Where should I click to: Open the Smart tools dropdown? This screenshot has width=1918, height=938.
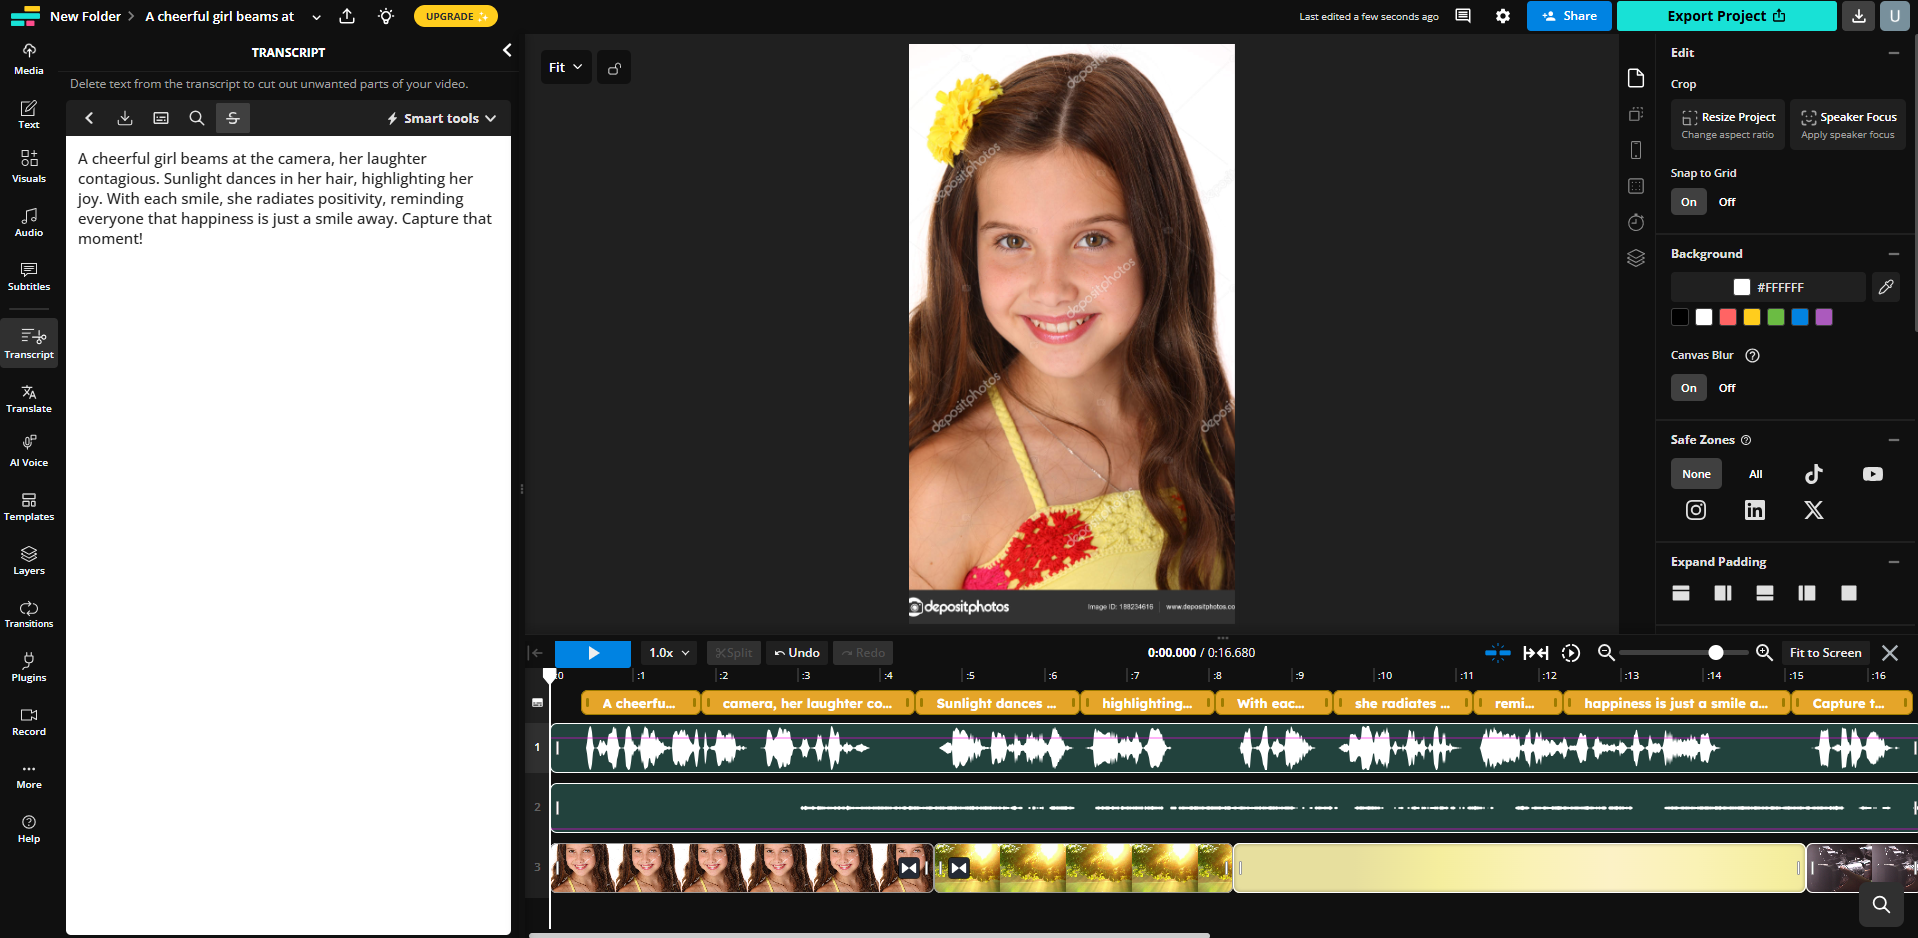click(440, 117)
